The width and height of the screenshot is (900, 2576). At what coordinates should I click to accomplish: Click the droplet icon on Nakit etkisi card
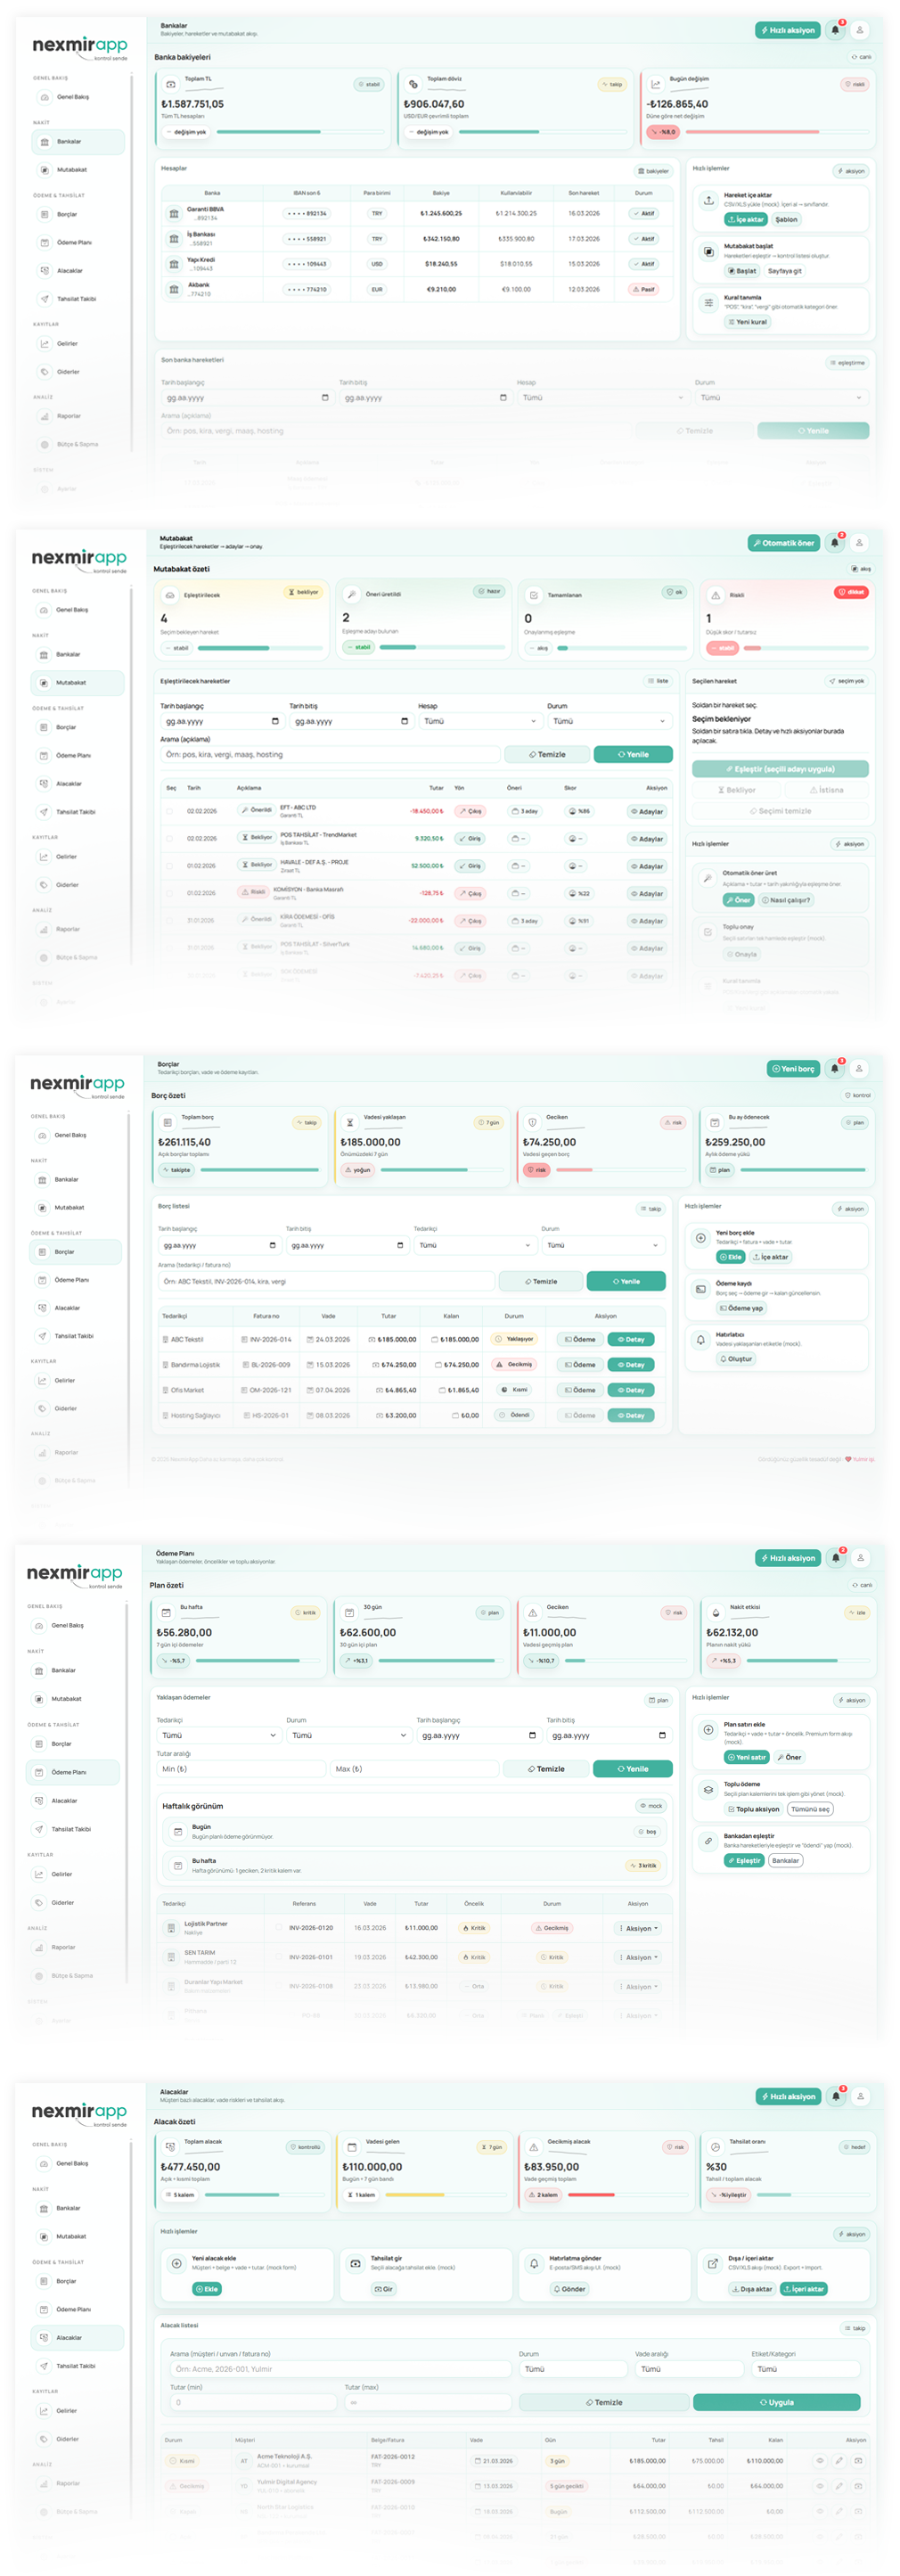[715, 1612]
